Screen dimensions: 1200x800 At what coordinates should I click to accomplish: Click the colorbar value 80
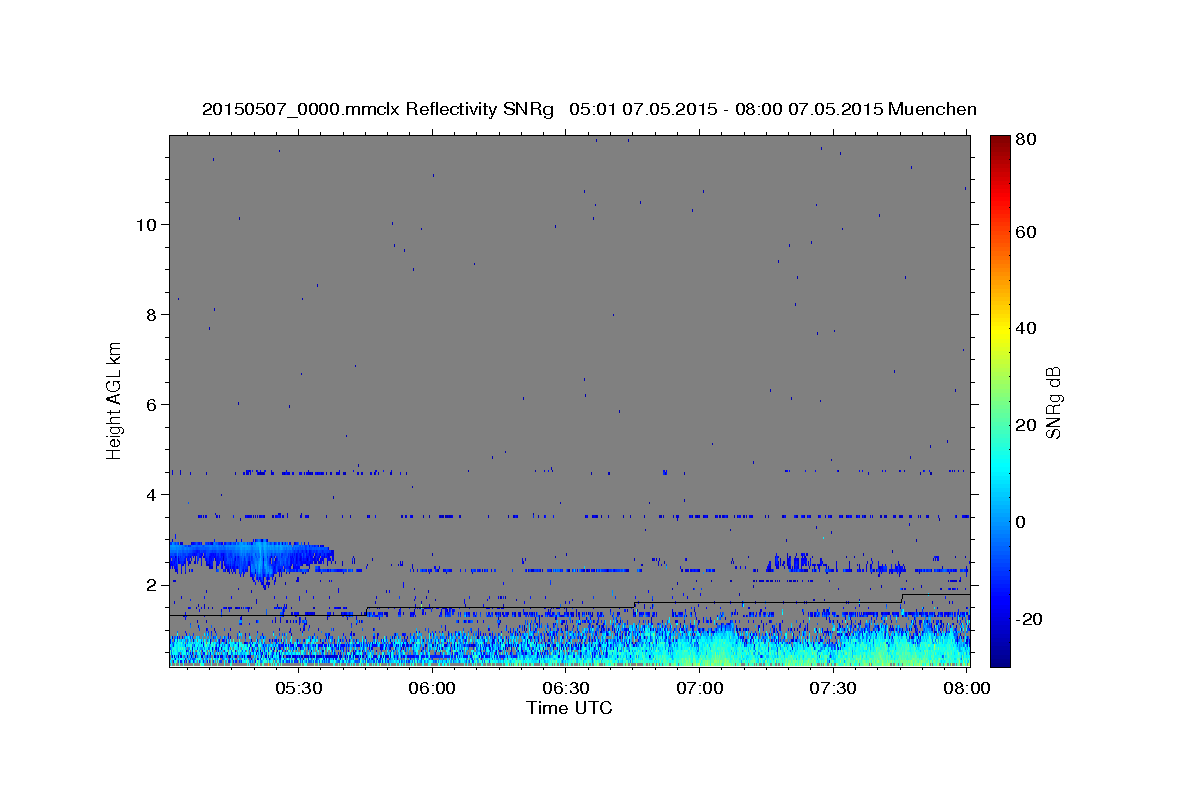[x=1026, y=140]
